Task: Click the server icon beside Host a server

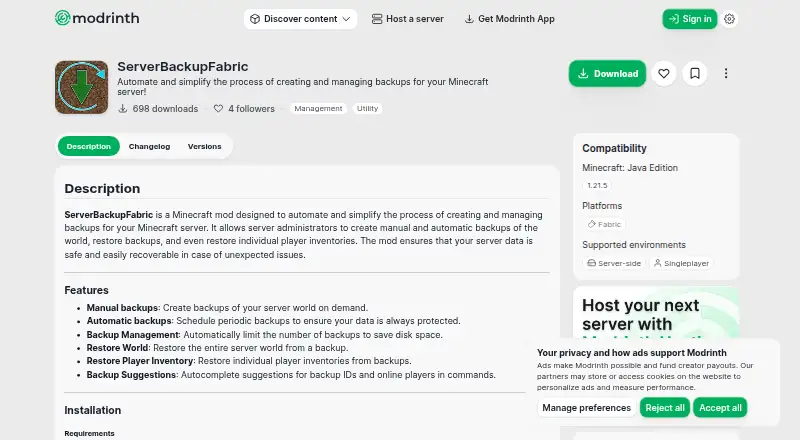Action: click(377, 19)
